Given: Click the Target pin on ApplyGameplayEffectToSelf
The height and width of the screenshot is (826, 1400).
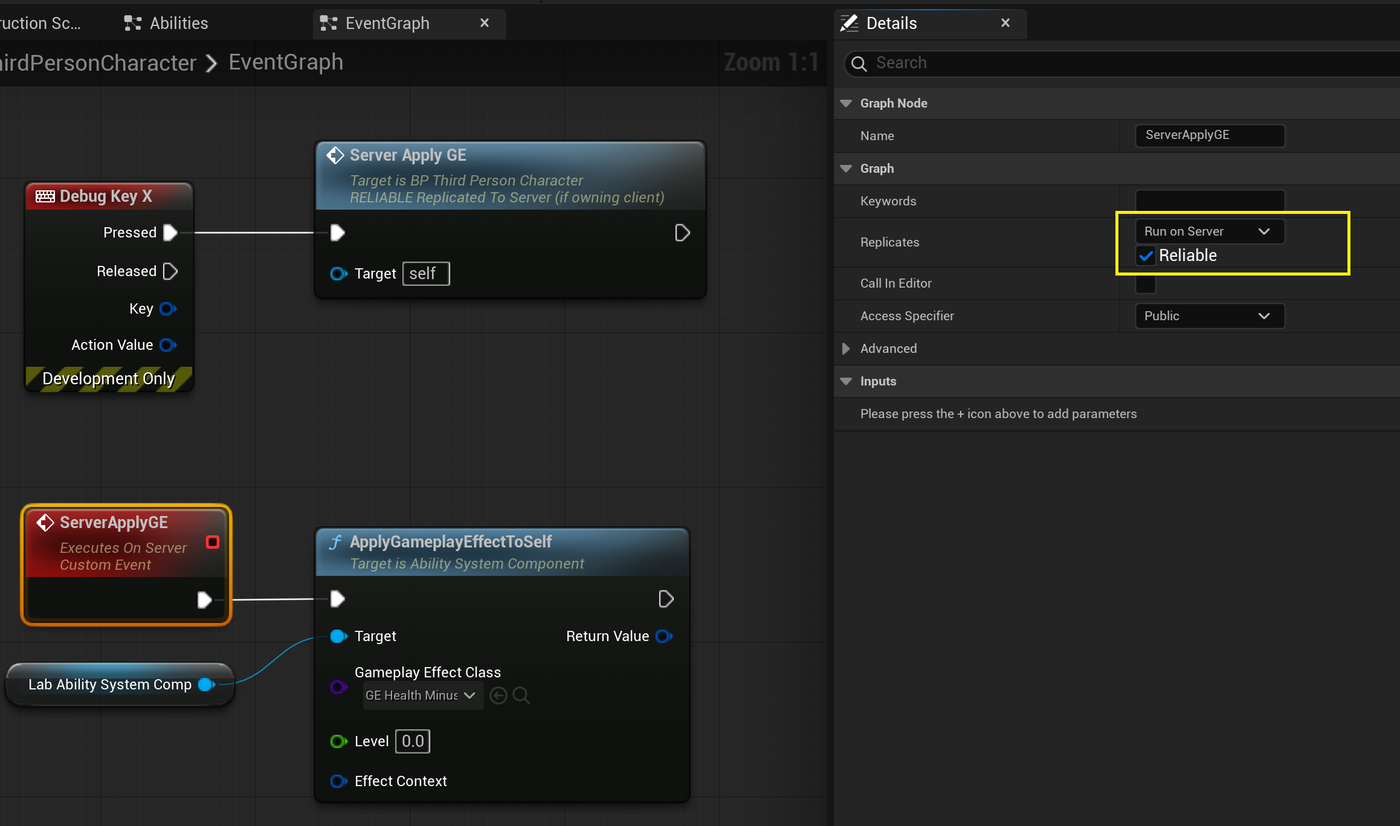Looking at the screenshot, I should tap(338, 636).
